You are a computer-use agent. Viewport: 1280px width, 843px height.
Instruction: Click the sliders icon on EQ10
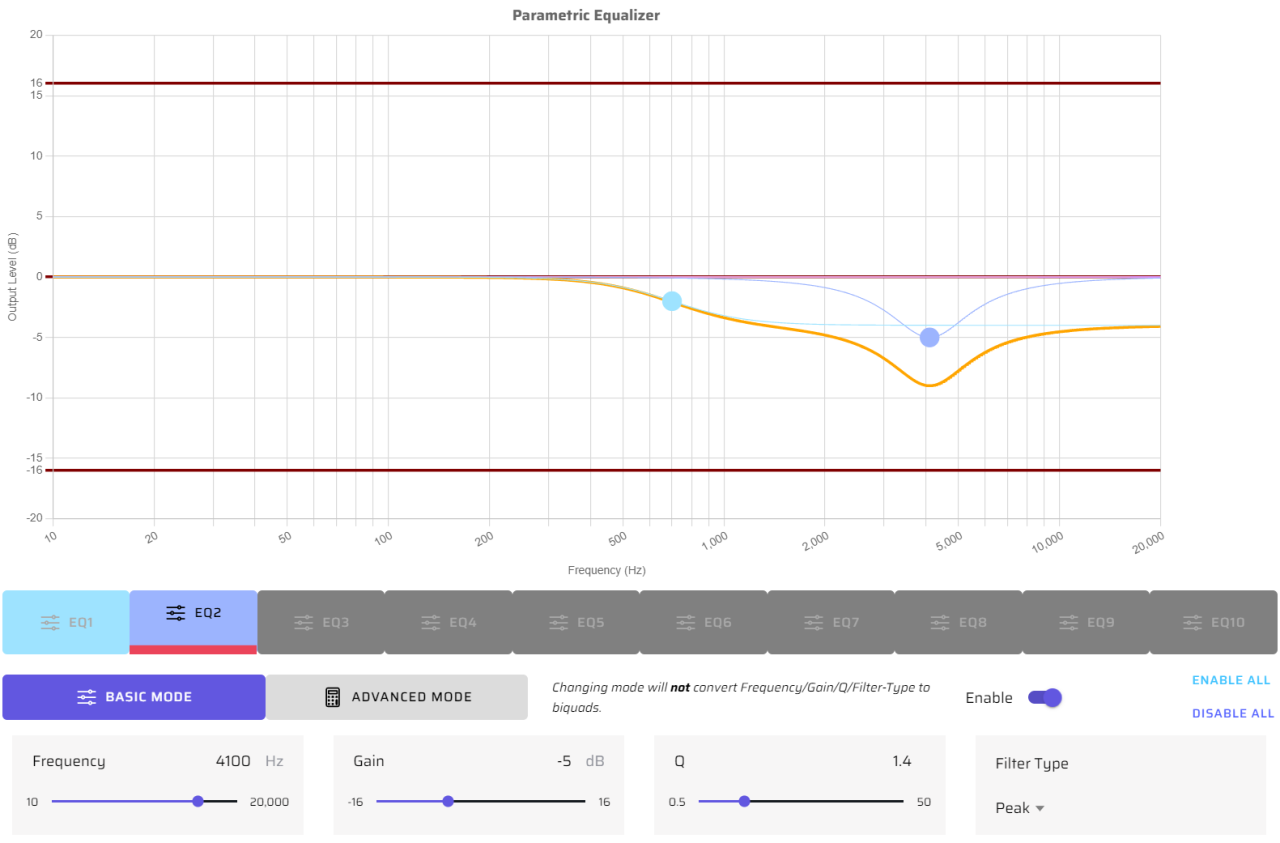(1193, 622)
